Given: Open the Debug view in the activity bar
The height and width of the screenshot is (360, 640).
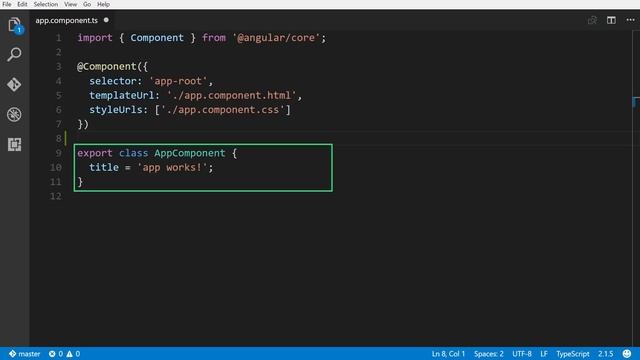Looking at the screenshot, I should click(14, 114).
